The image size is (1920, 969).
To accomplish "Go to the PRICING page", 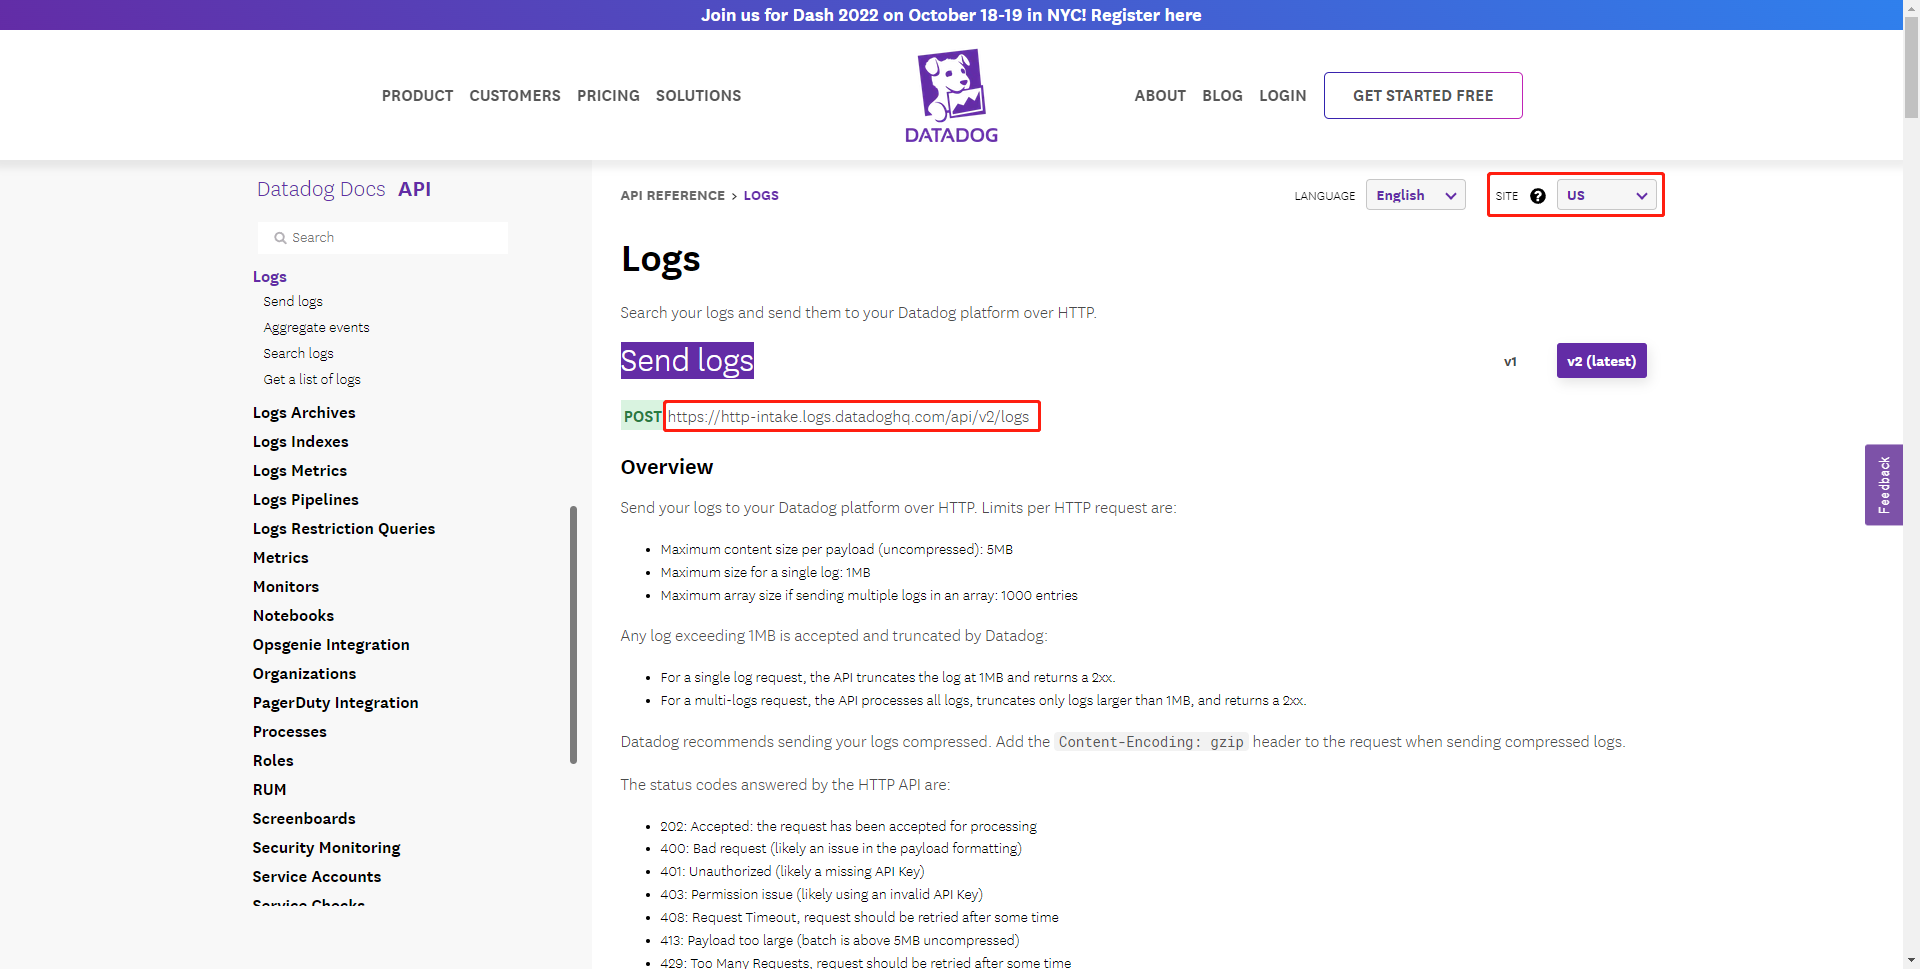I will coord(608,96).
